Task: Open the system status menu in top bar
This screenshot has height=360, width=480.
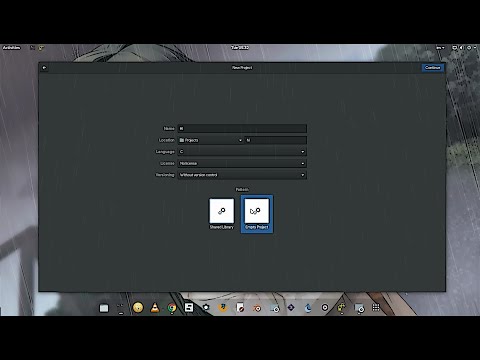Action: coord(464,48)
